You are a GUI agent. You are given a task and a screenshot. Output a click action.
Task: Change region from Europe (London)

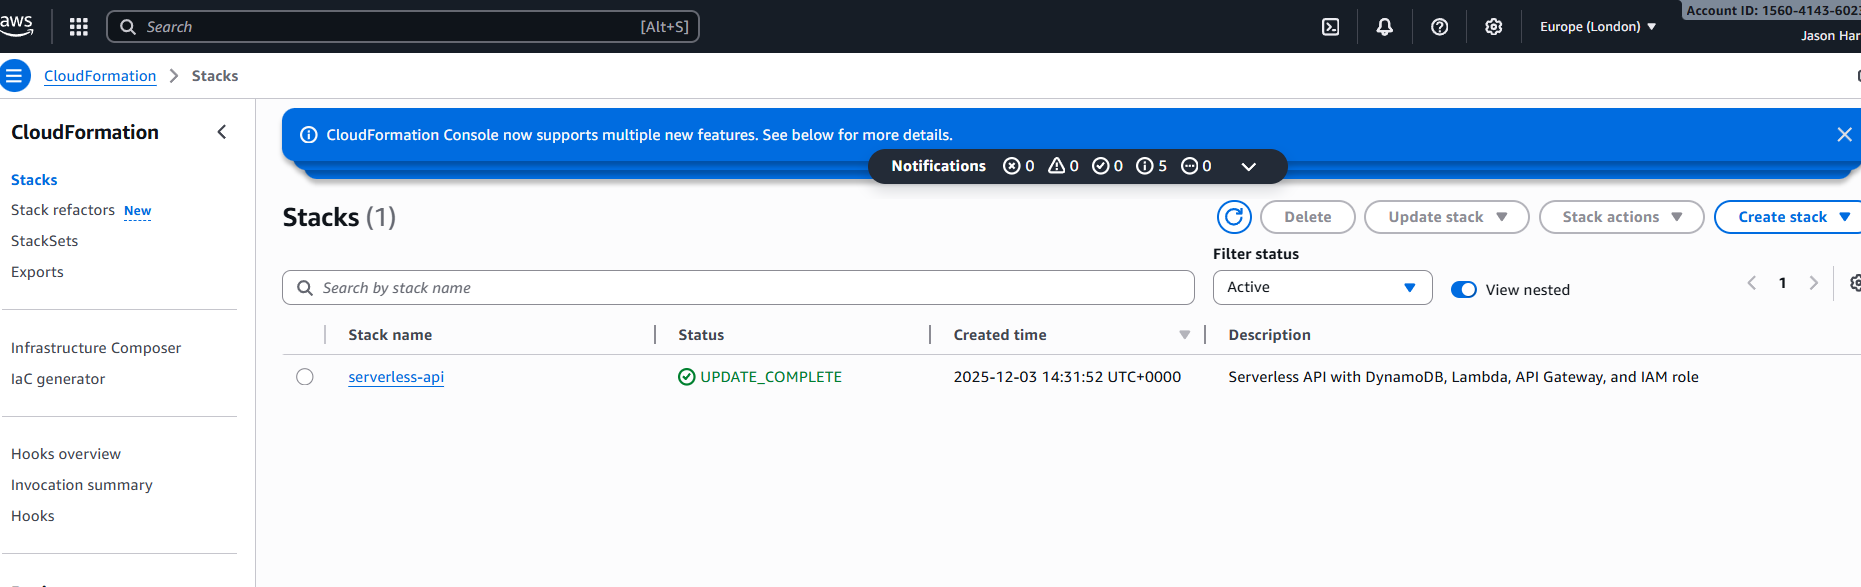(1597, 27)
